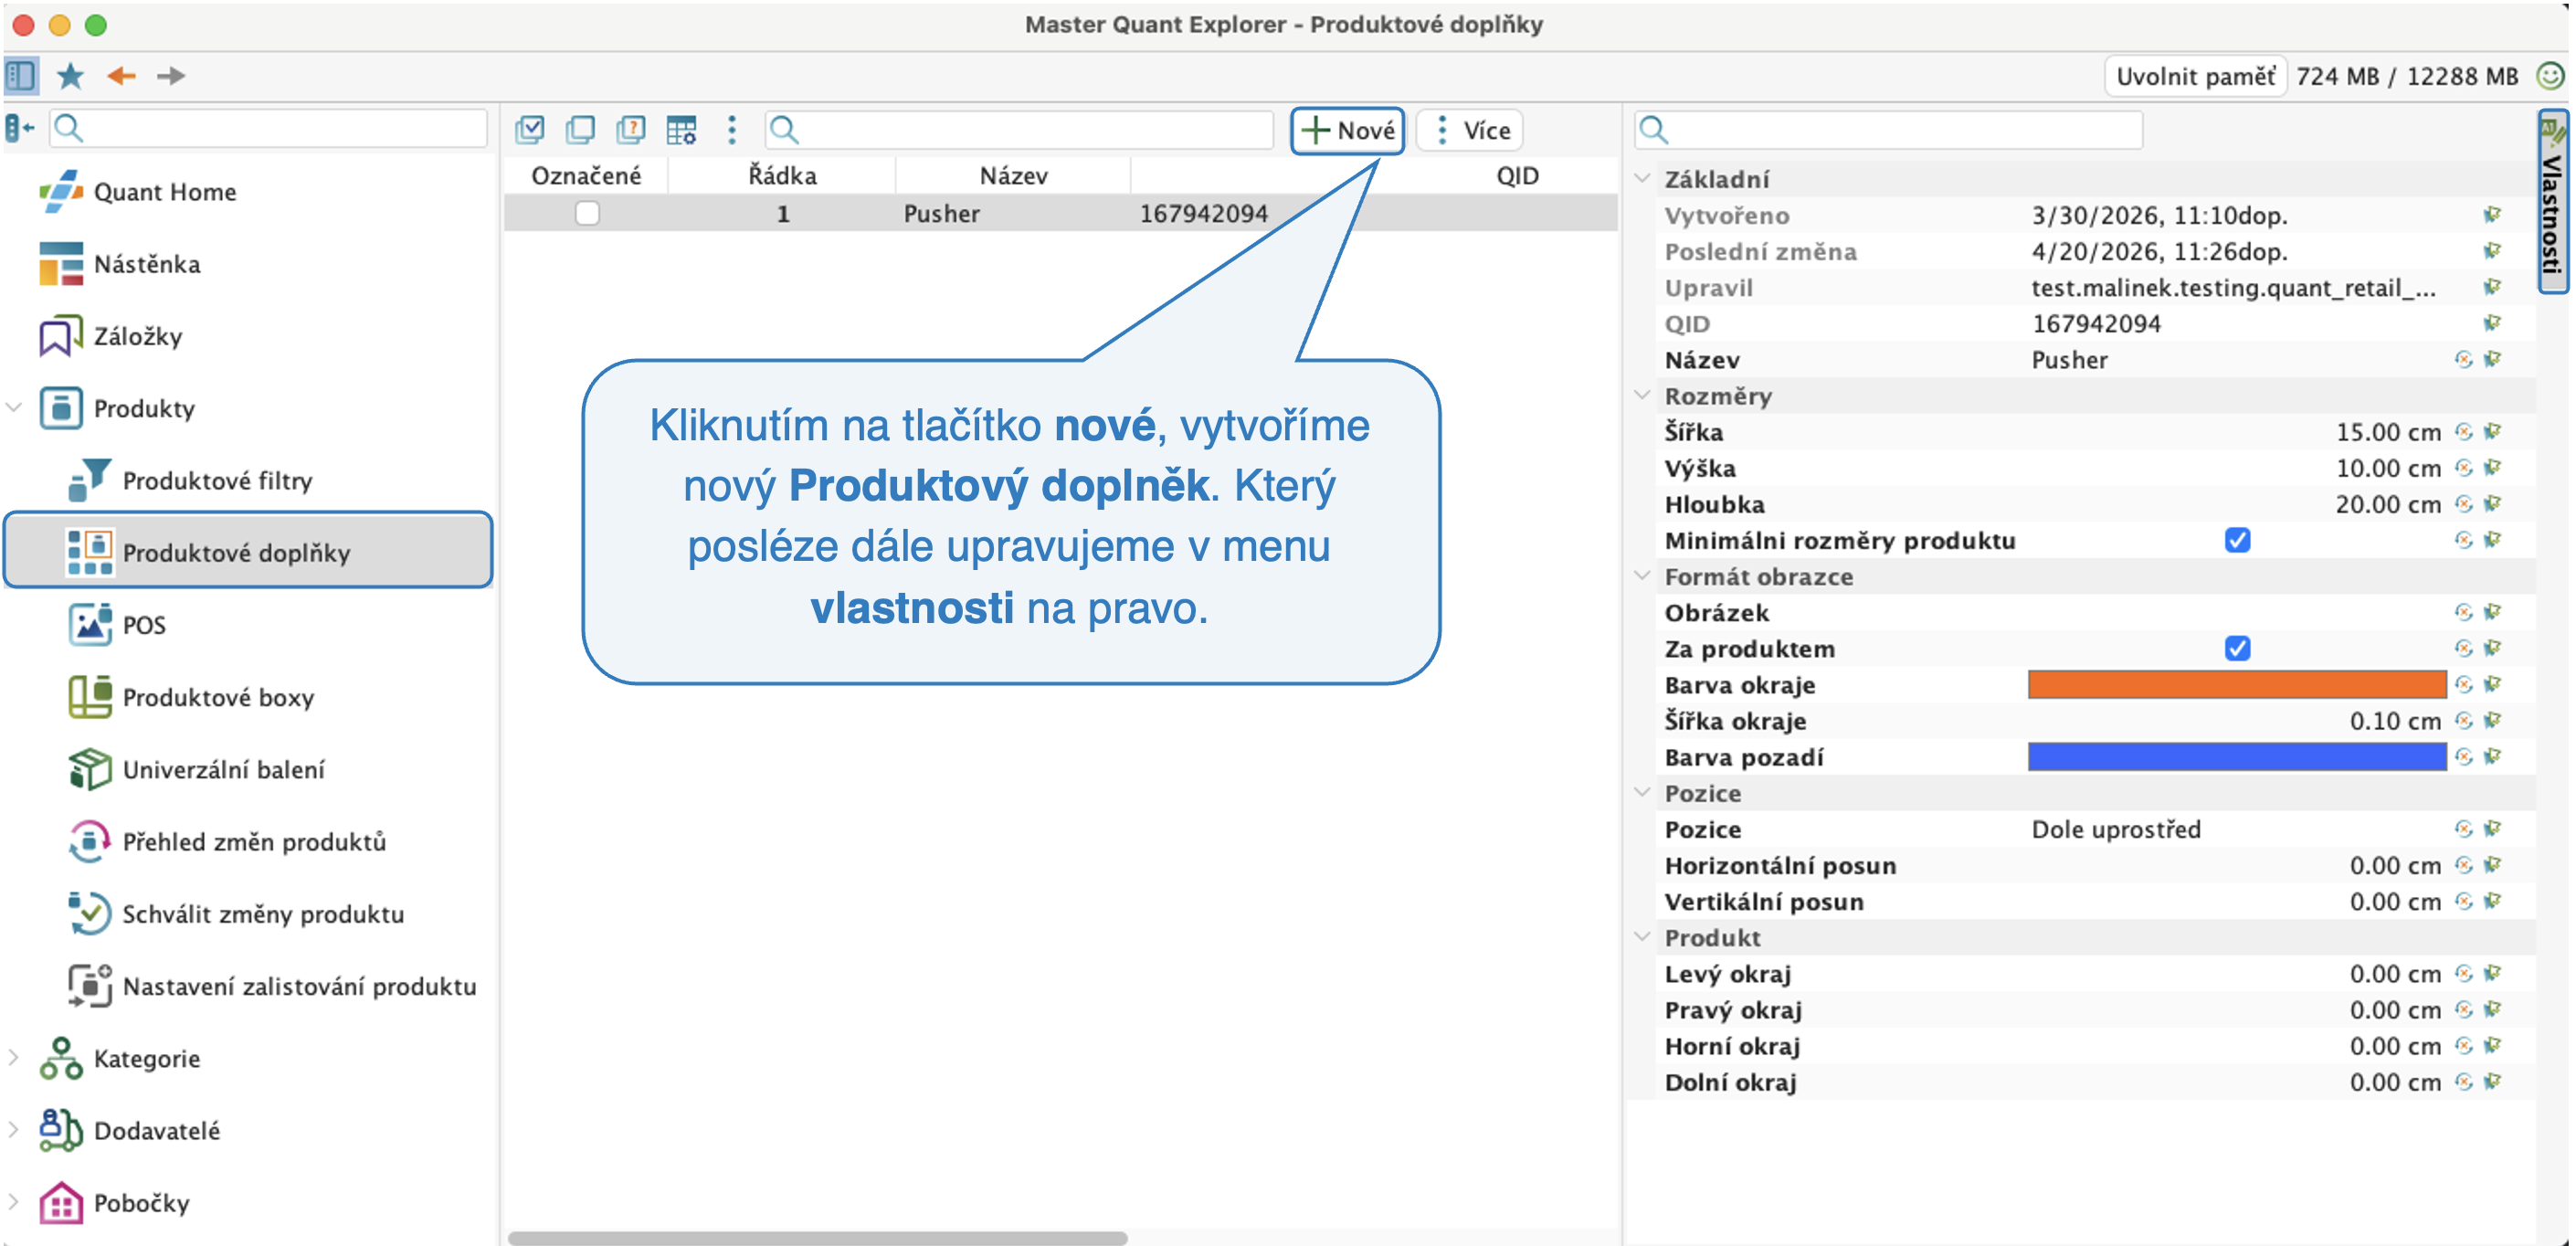Collapse the navigation tree icon beside search
Viewport: 2576px width, 1246px height.
[19, 128]
